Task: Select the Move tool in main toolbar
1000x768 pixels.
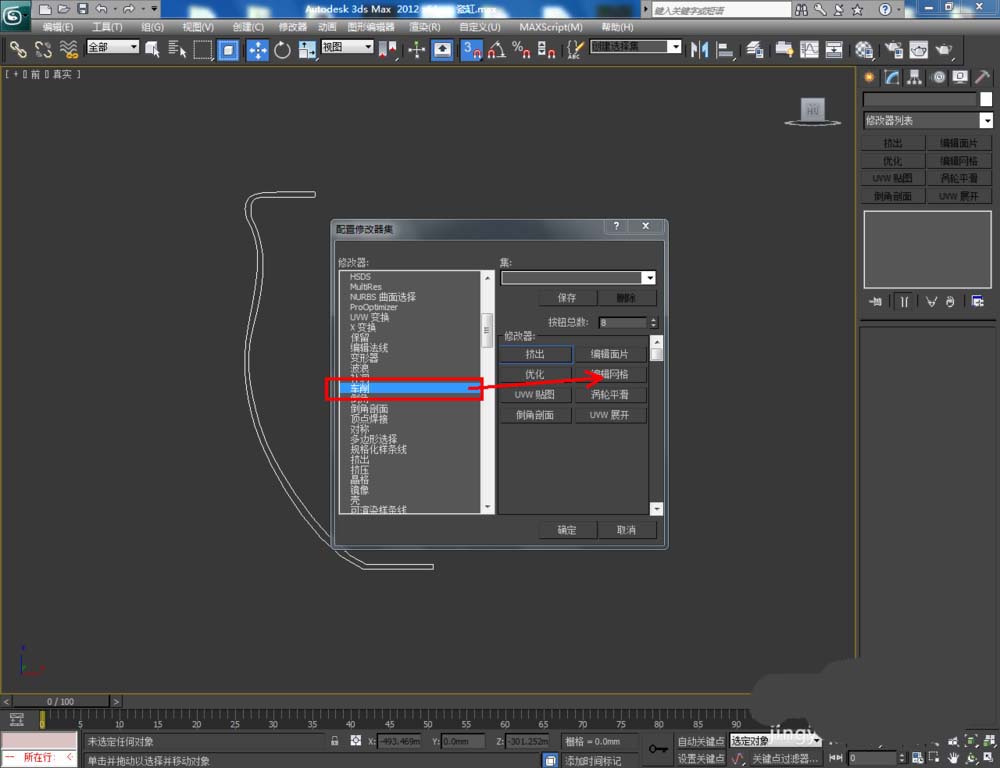Action: [x=257, y=49]
